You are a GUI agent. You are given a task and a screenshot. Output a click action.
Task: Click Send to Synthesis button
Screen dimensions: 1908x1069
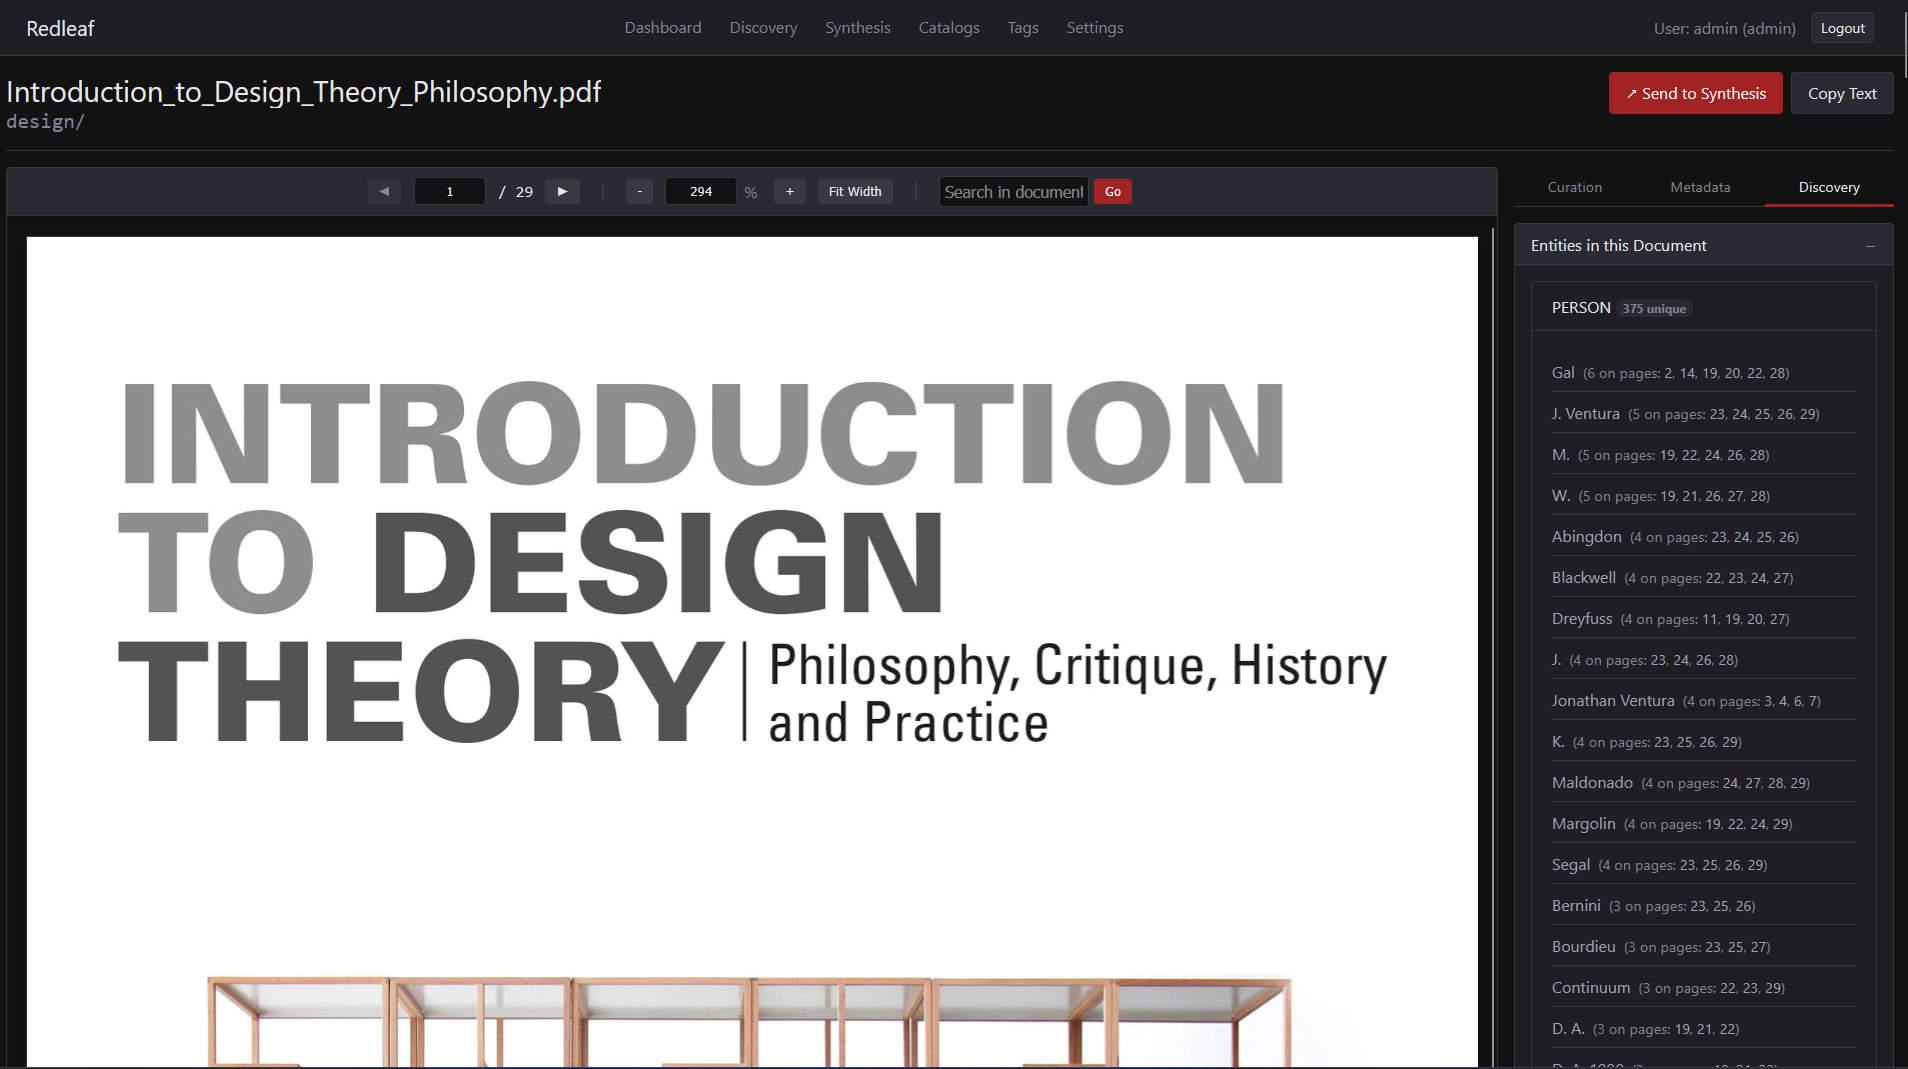click(1695, 93)
